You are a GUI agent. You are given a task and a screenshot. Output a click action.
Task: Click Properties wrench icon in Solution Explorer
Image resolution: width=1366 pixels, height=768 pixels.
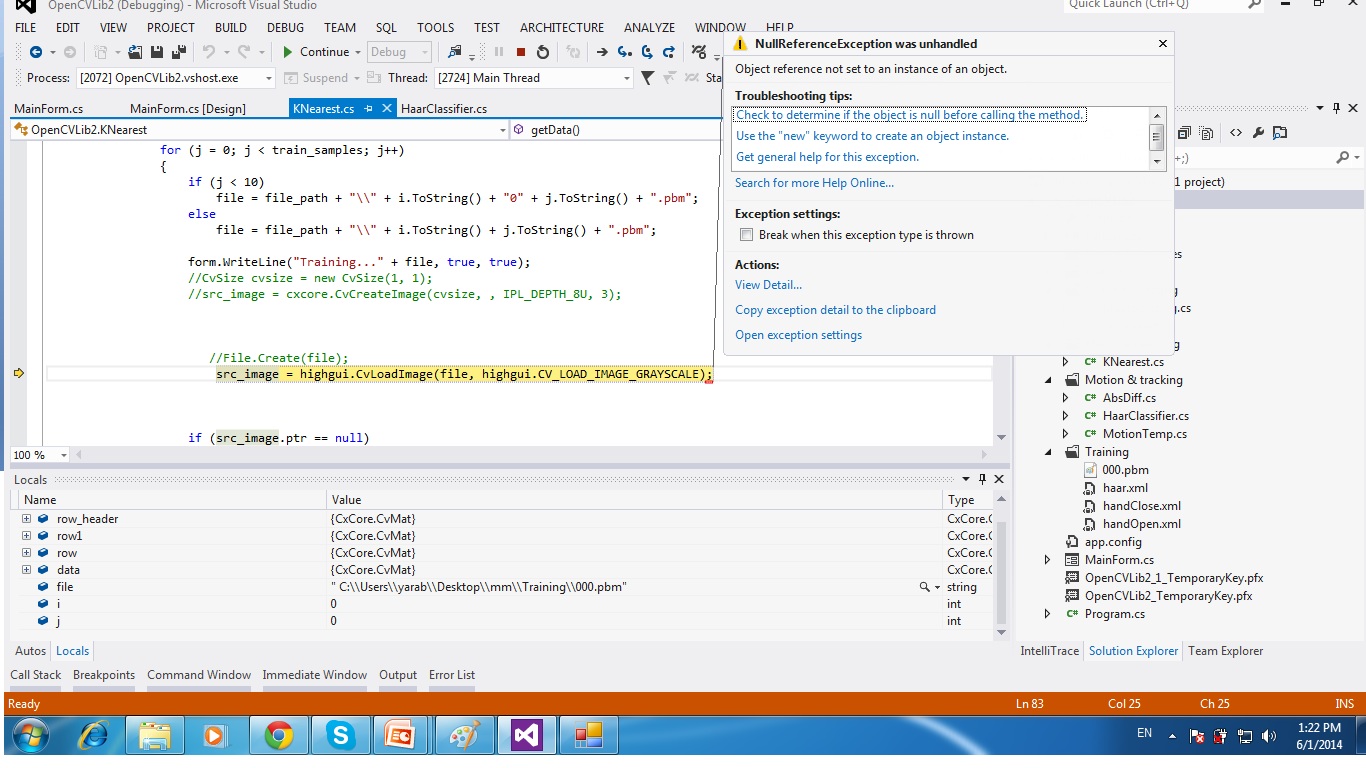(x=1258, y=133)
